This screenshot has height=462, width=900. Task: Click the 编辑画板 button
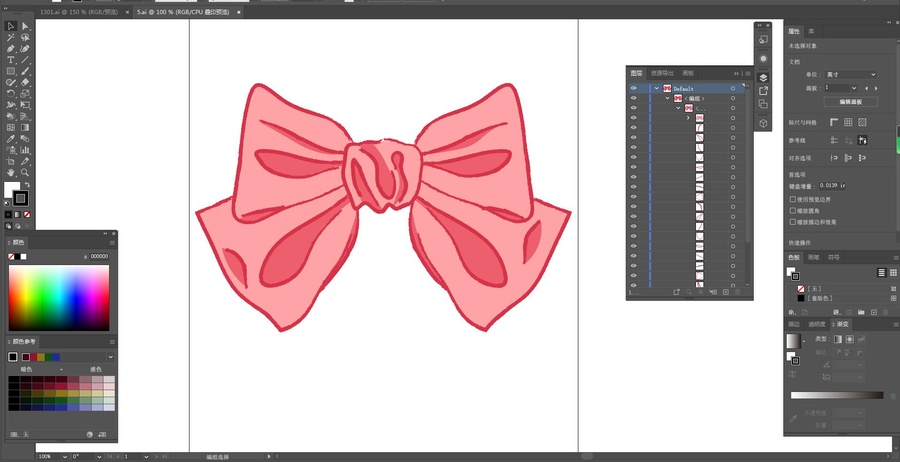point(851,102)
